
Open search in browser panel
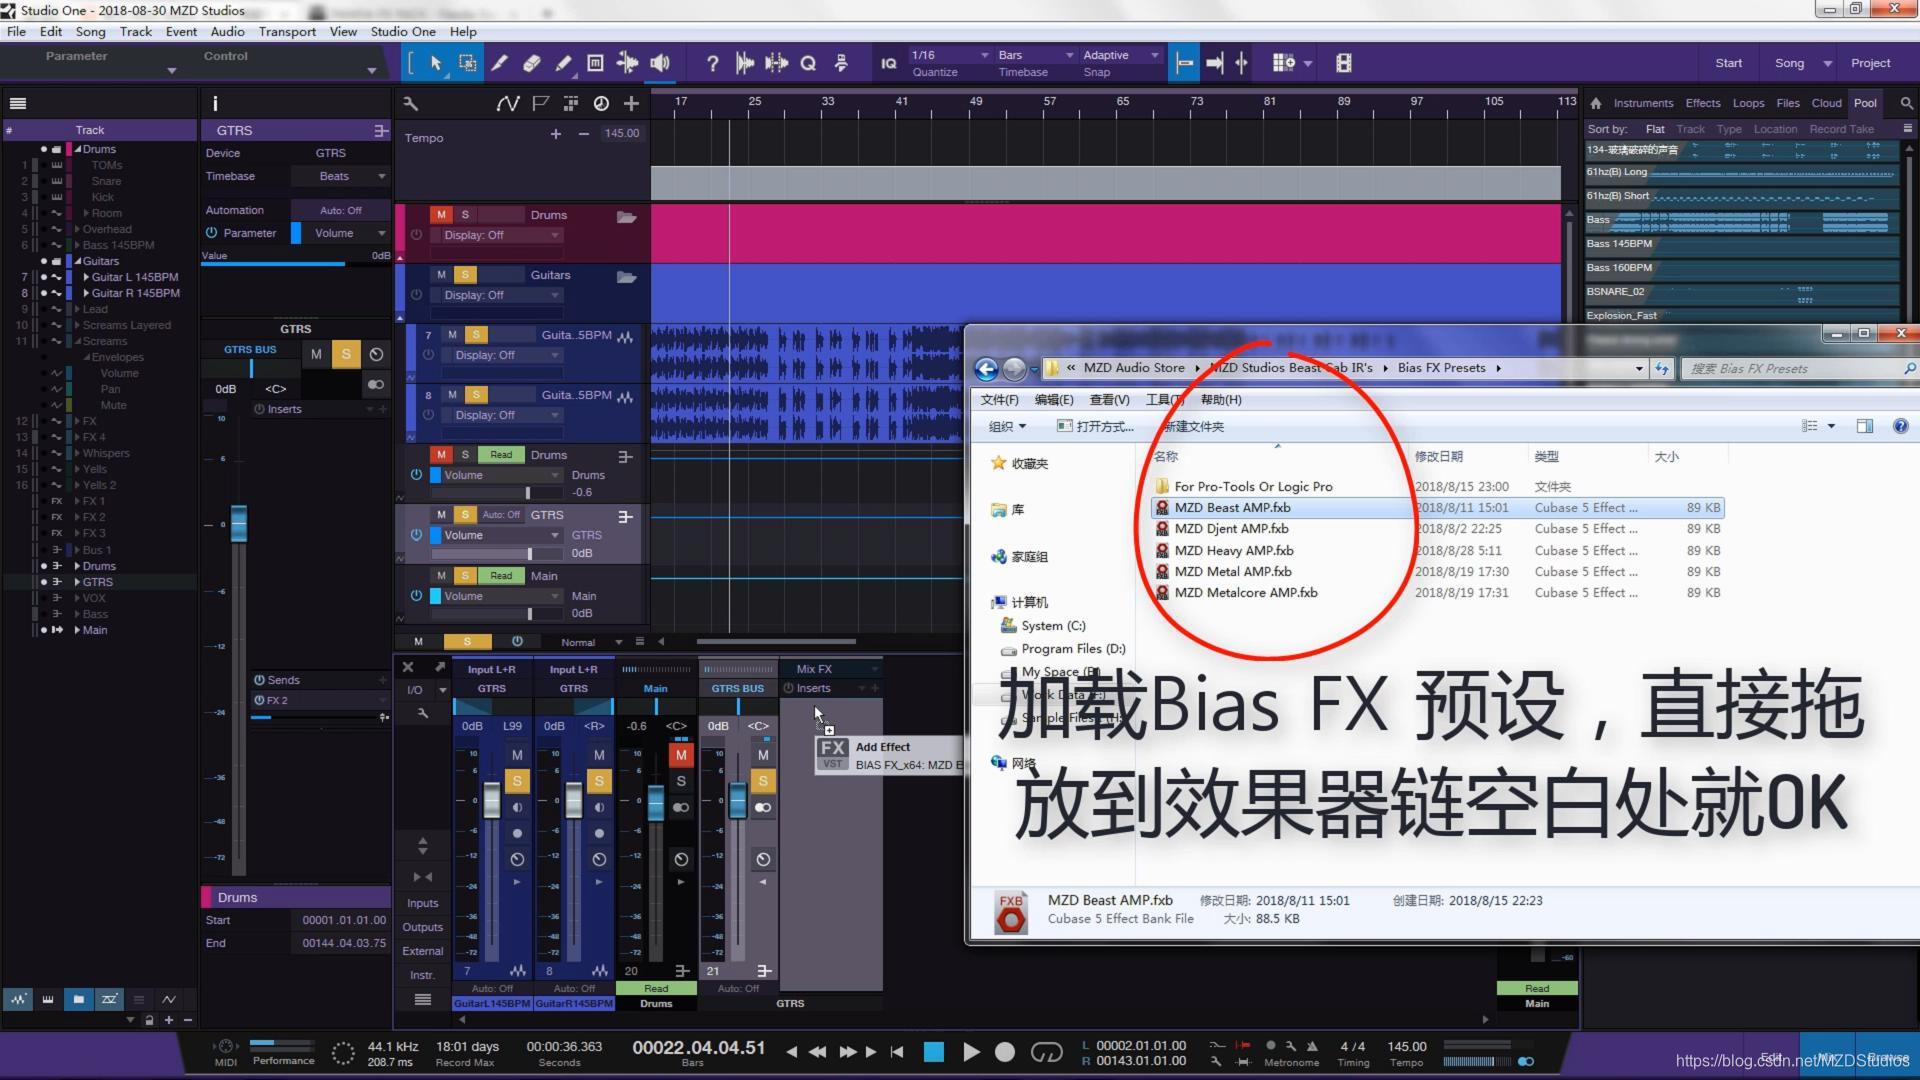[1906, 103]
